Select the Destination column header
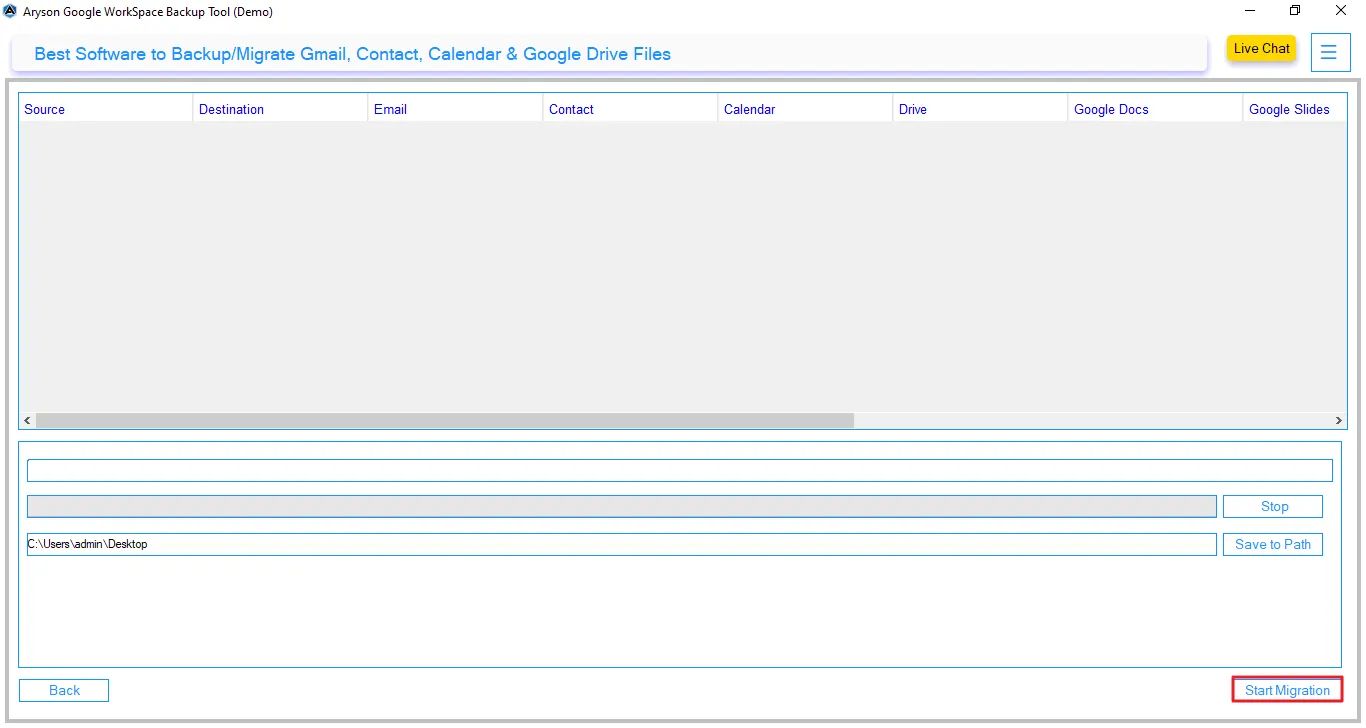 pyautogui.click(x=231, y=108)
